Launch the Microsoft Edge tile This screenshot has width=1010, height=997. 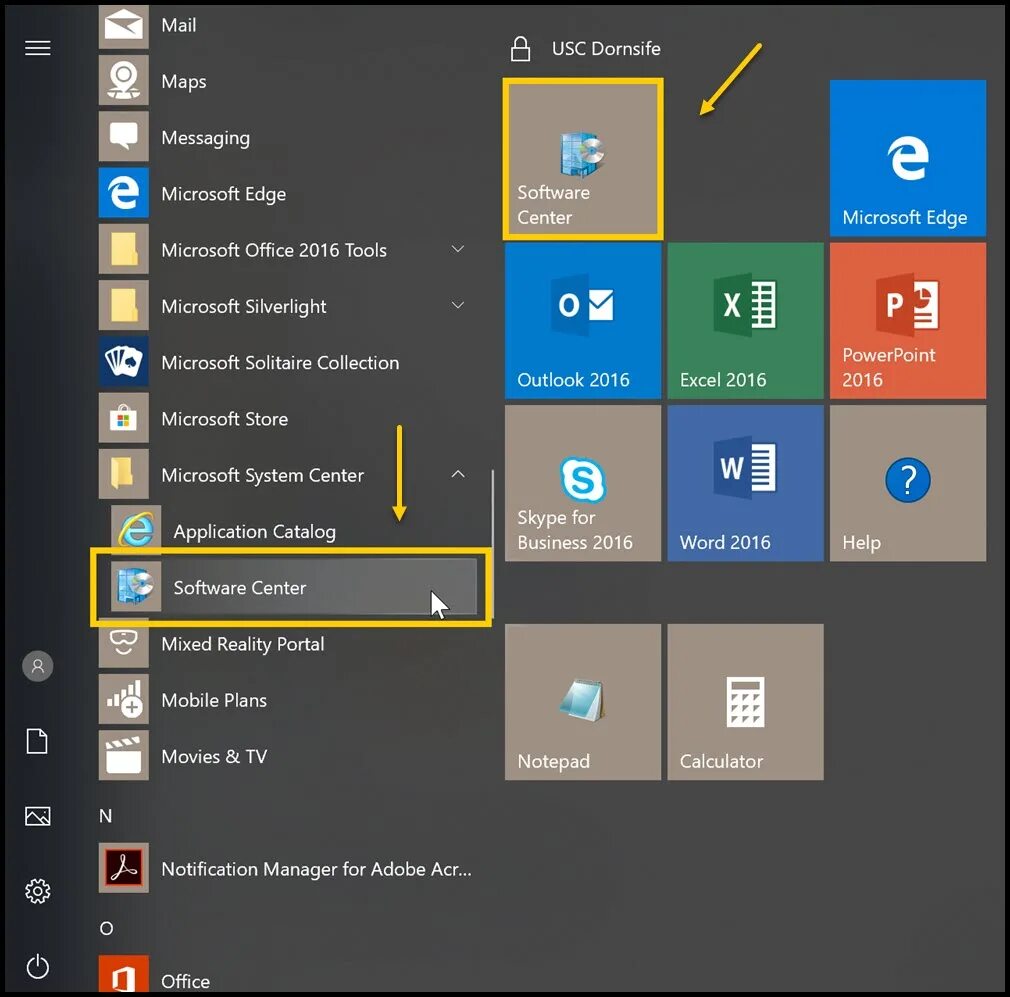coord(908,158)
